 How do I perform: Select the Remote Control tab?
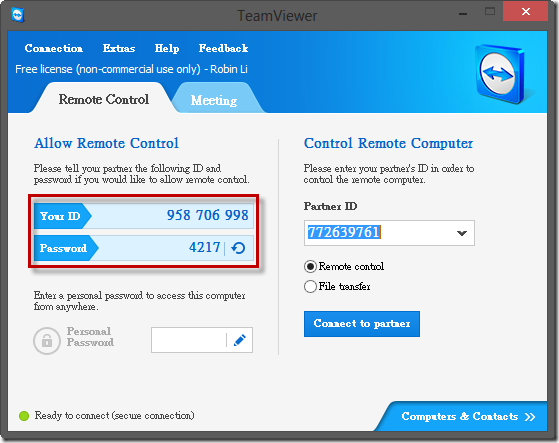pyautogui.click(x=103, y=99)
